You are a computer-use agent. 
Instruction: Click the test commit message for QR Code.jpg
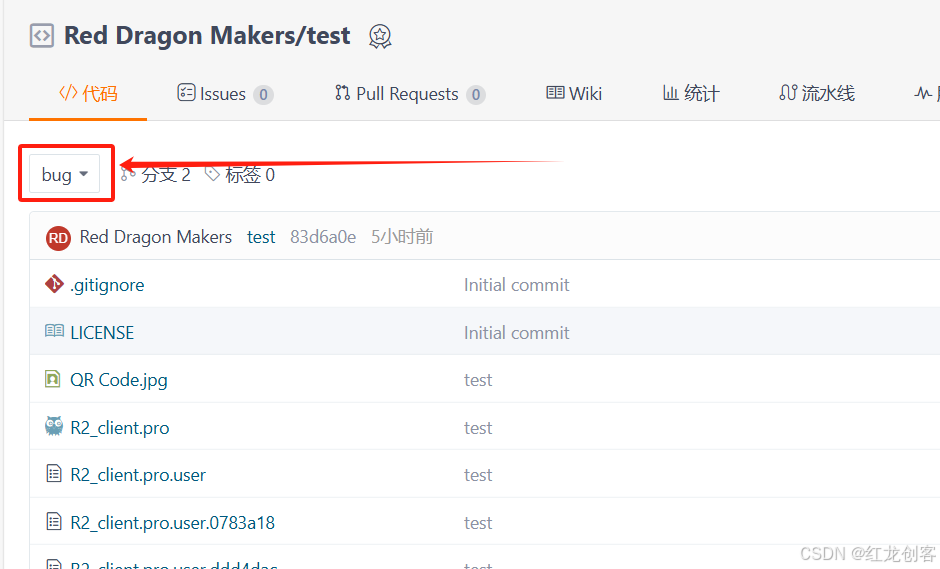[x=478, y=380]
